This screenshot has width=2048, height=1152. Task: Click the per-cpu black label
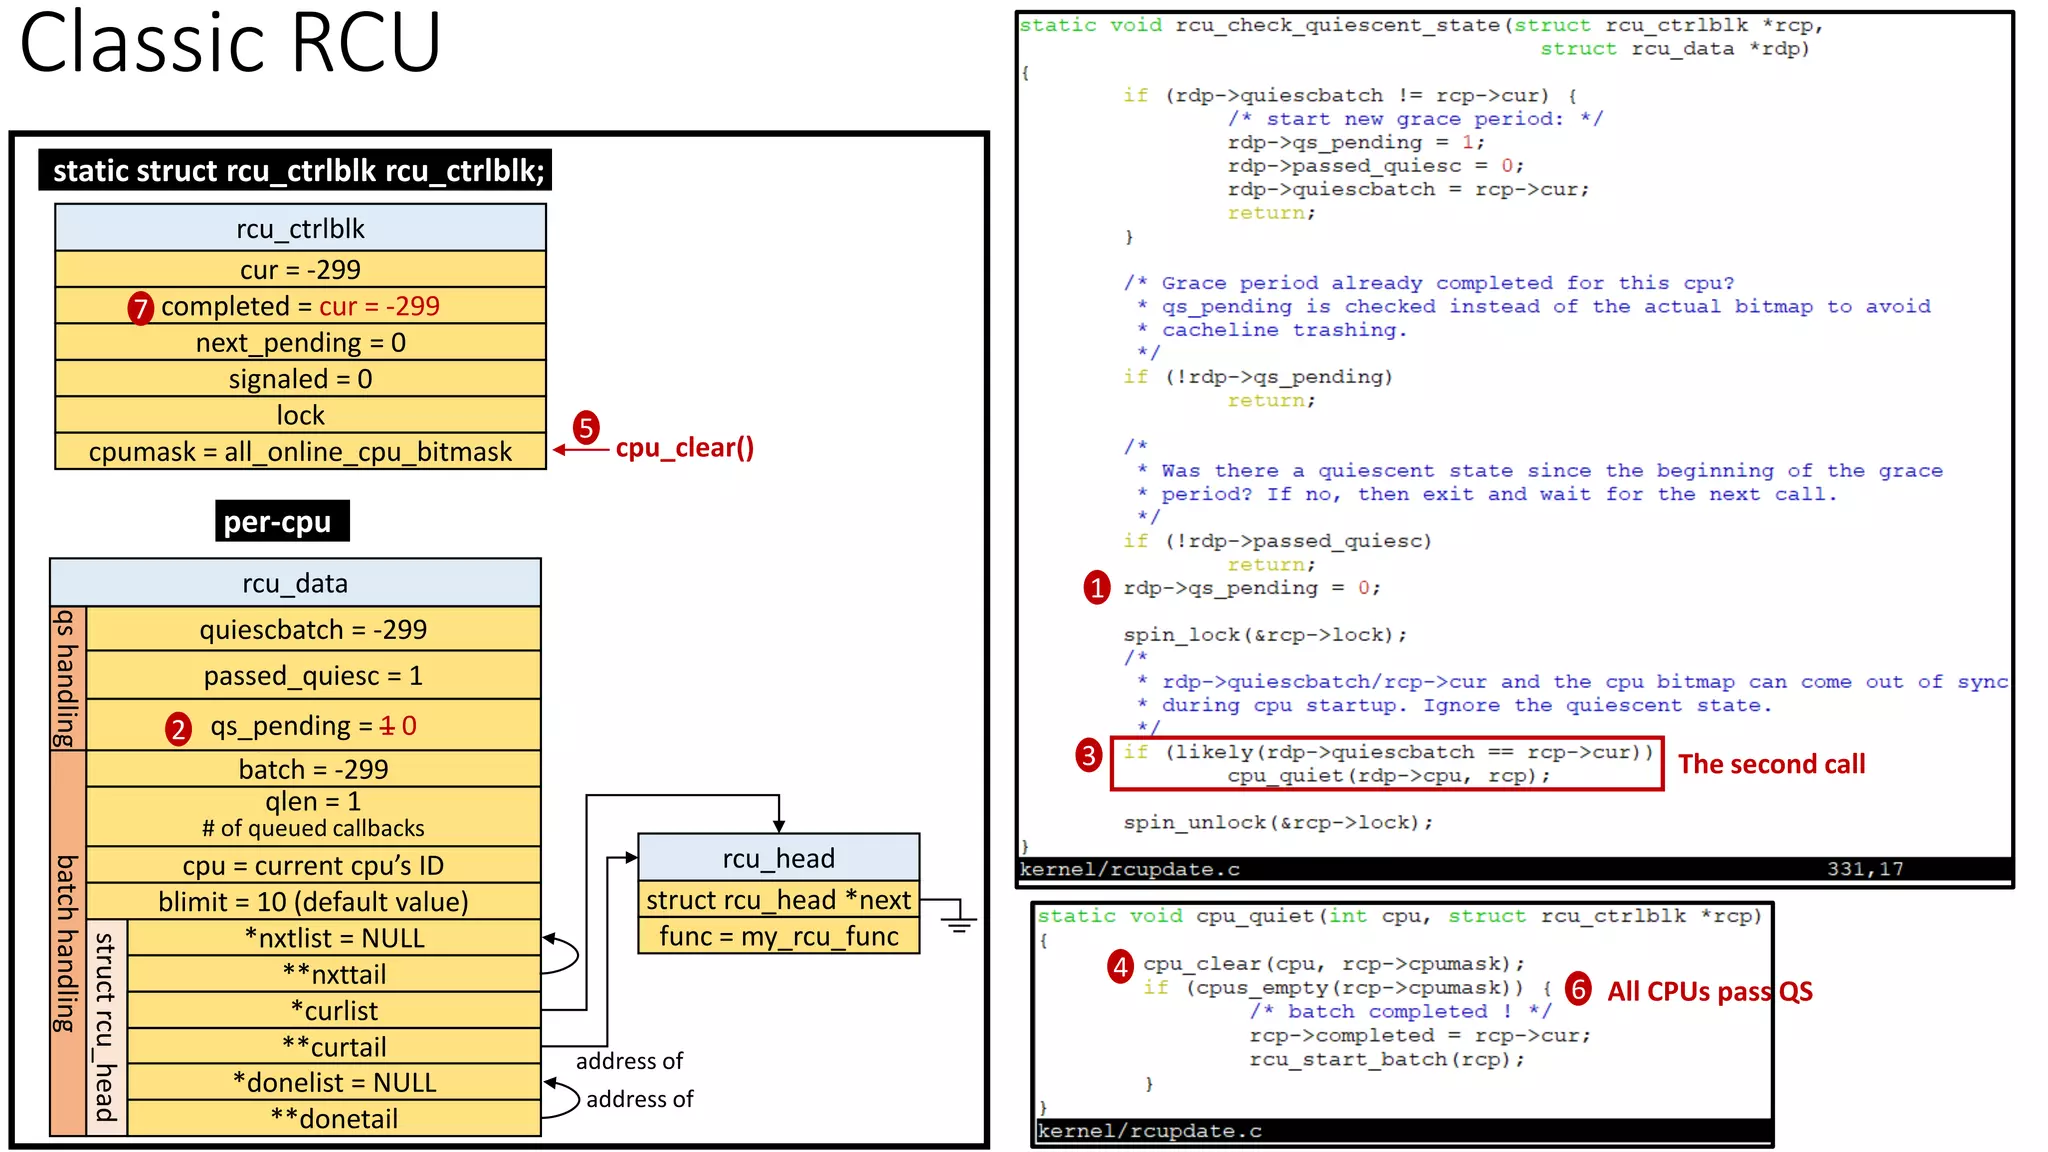point(281,521)
